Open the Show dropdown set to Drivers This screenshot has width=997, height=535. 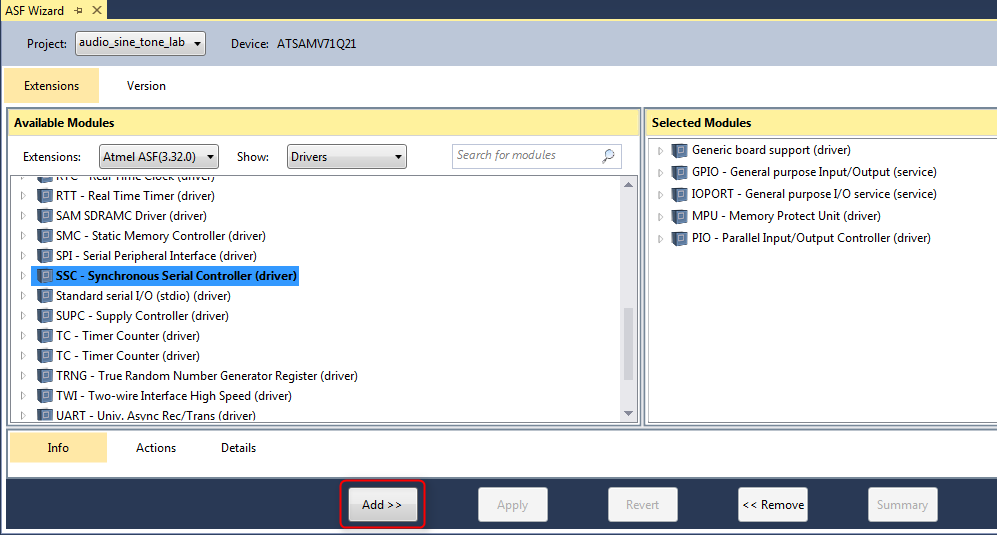click(x=346, y=157)
